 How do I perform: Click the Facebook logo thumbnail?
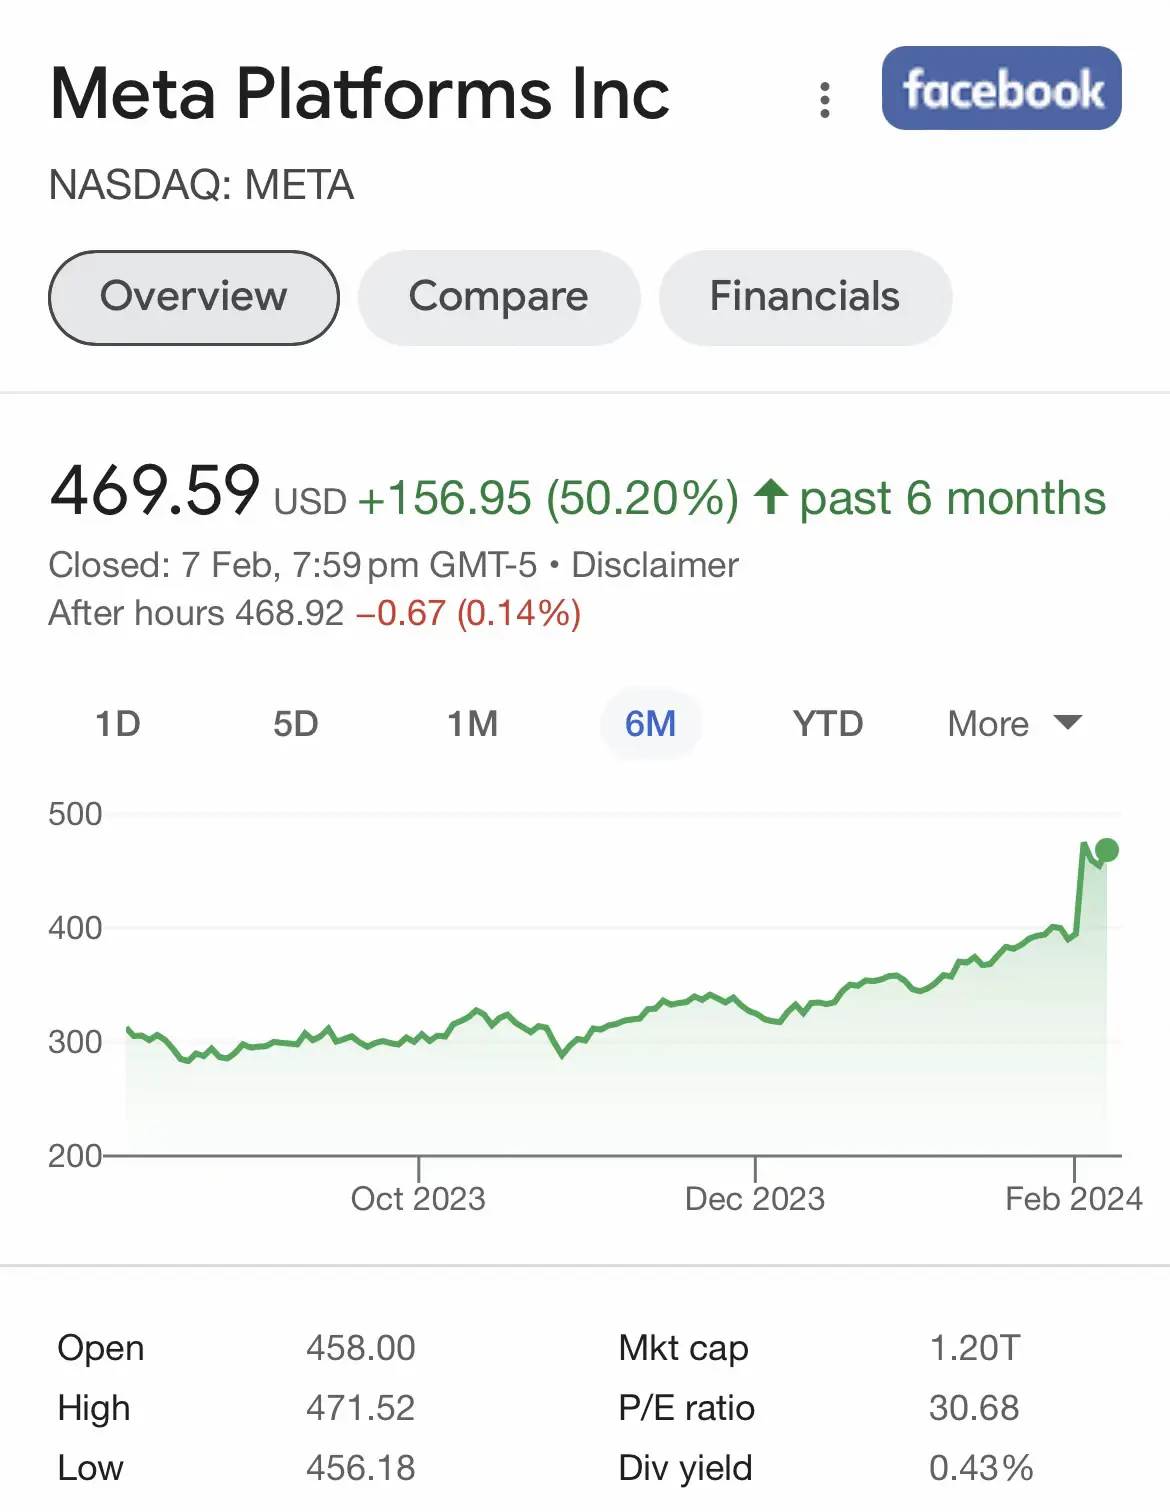[x=1001, y=88]
